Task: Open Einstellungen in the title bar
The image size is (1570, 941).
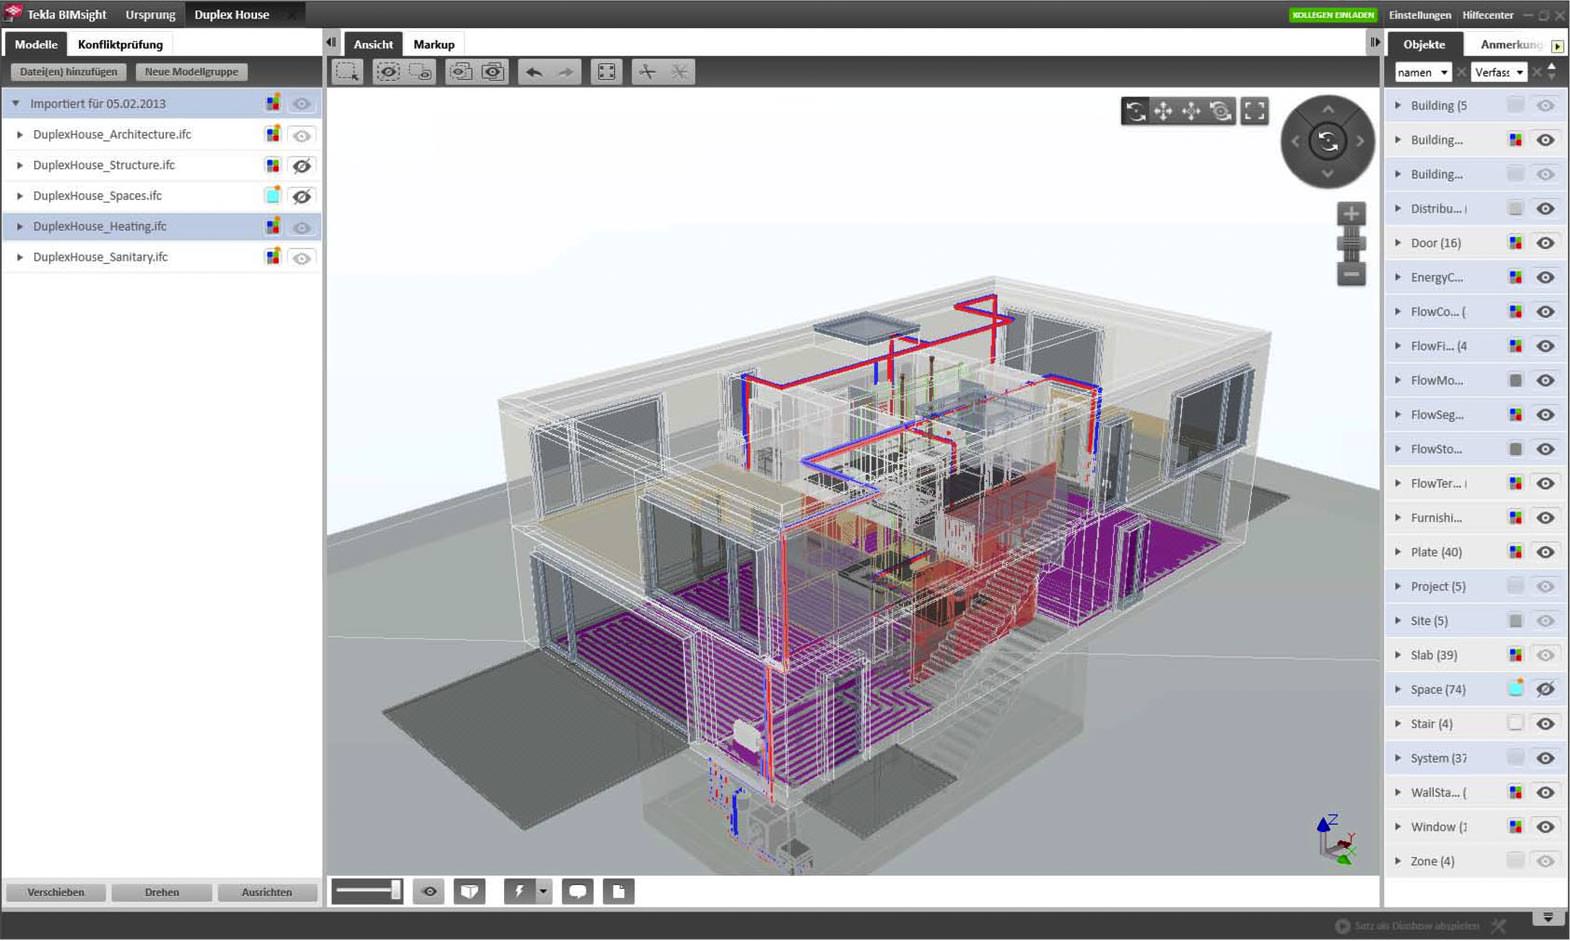Action: 1419,15
